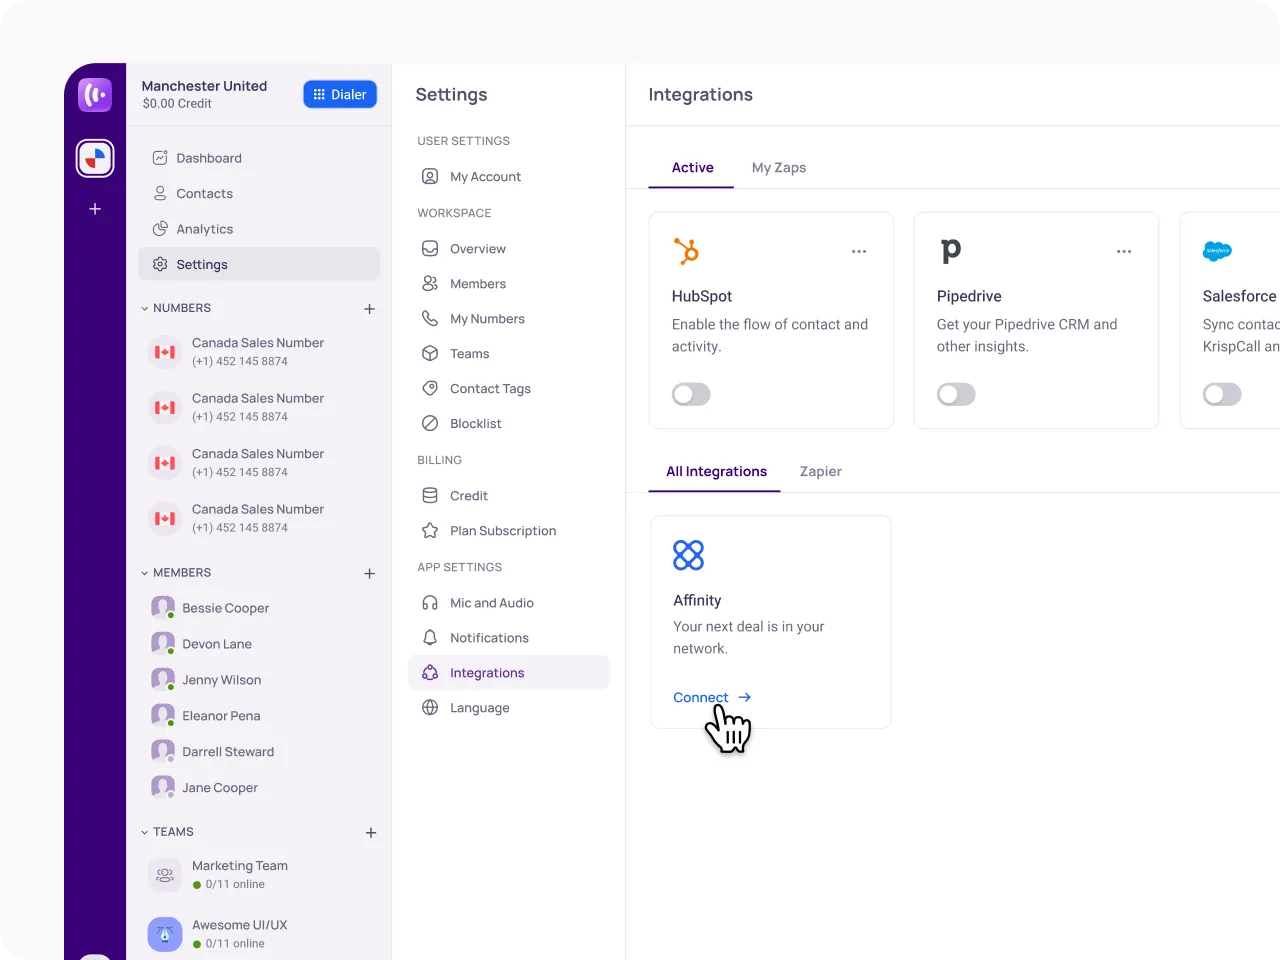1280x960 pixels.
Task: Open HubSpot card more options menu
Action: coord(859,252)
